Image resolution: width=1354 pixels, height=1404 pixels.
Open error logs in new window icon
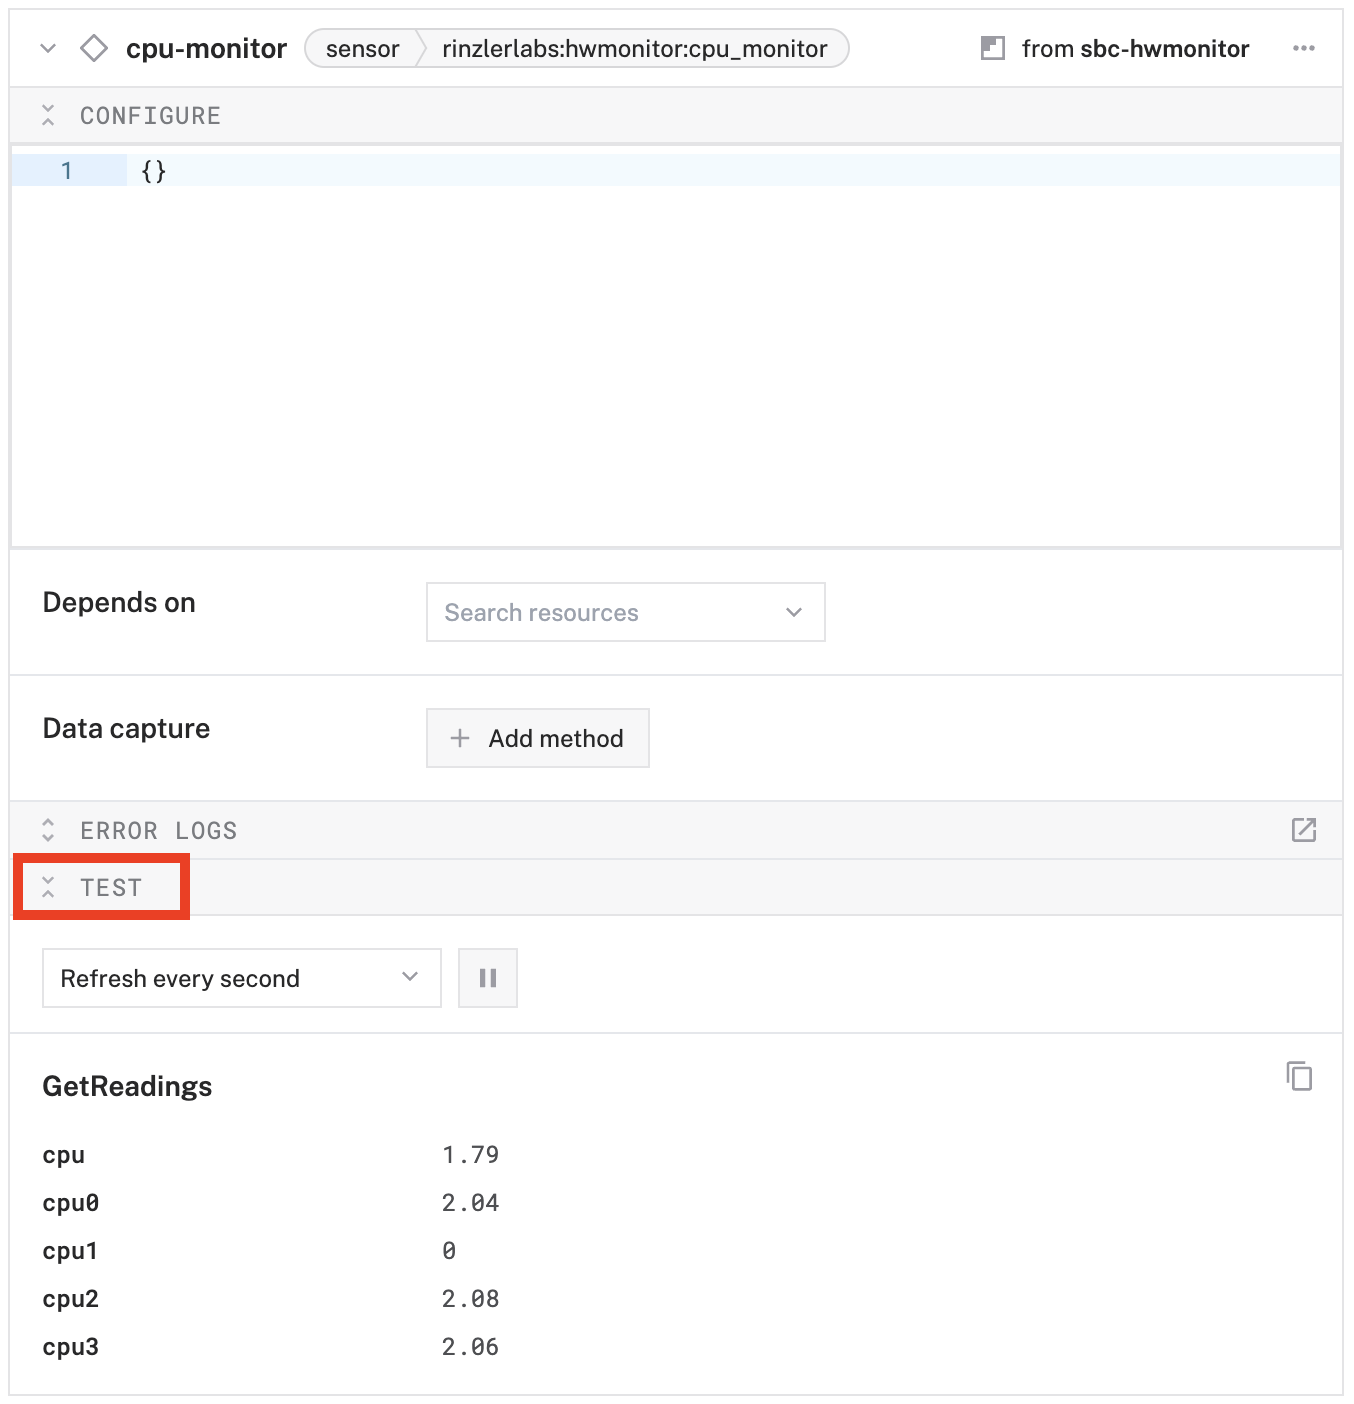click(x=1303, y=830)
